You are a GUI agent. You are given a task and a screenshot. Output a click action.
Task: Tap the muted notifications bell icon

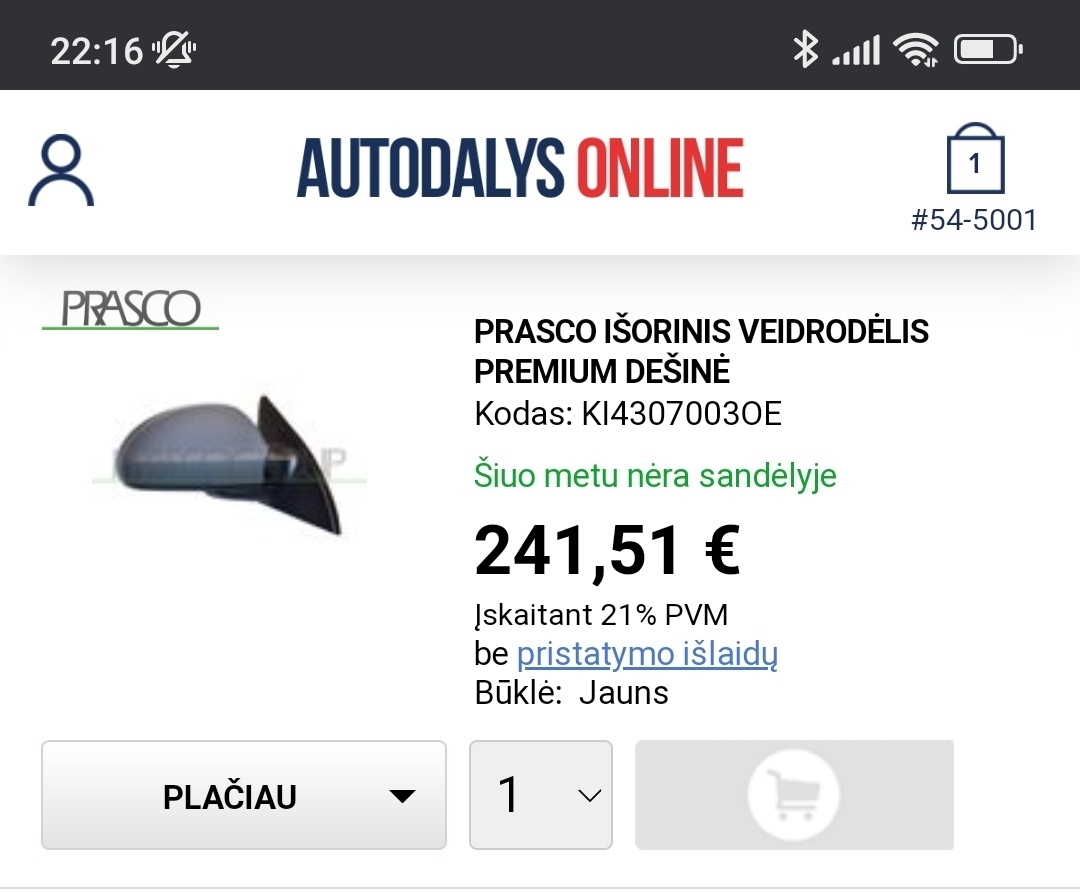(174, 50)
